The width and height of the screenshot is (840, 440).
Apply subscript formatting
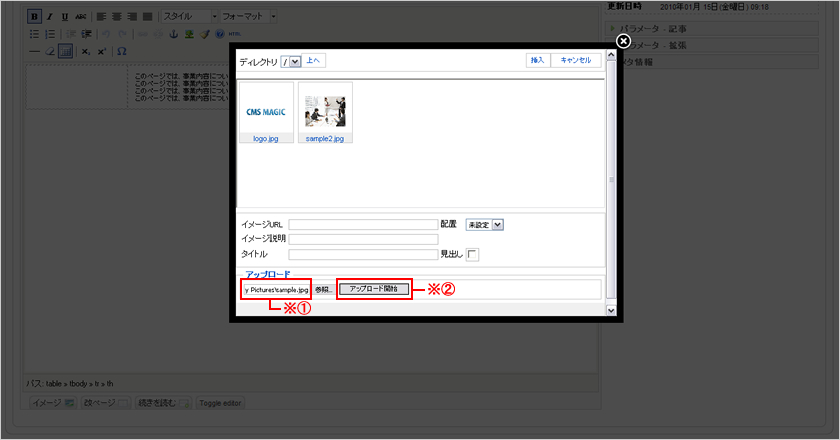pyautogui.click(x=86, y=51)
